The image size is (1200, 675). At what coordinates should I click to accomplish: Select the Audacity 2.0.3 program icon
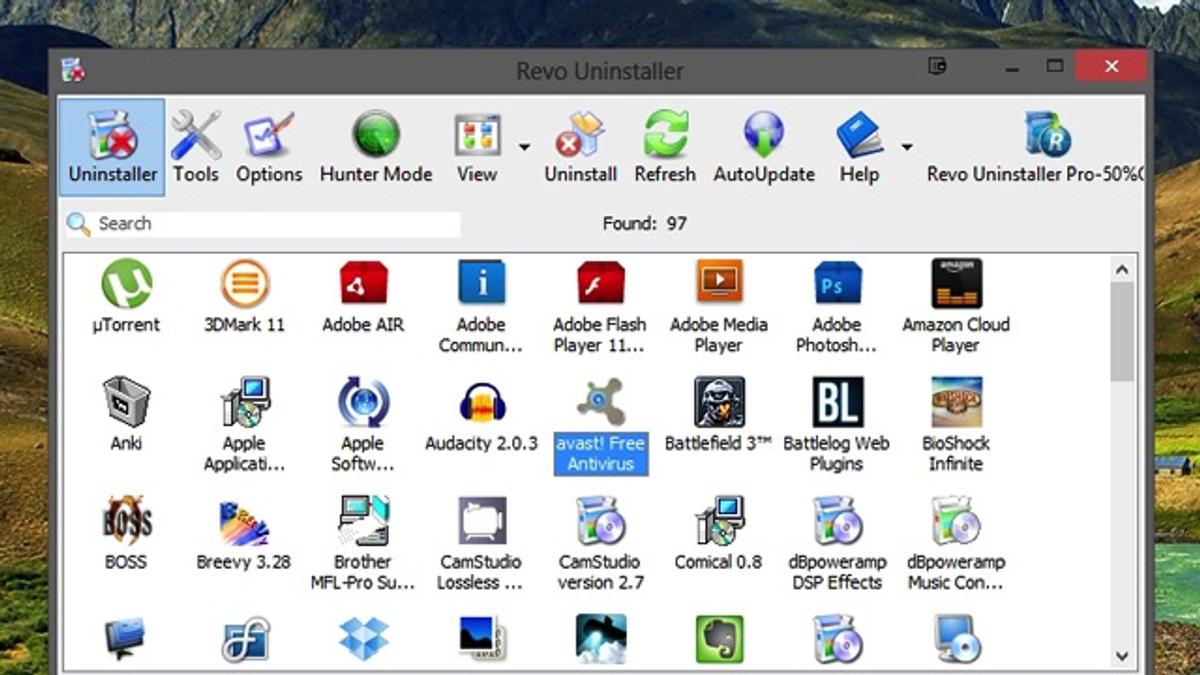tap(481, 415)
